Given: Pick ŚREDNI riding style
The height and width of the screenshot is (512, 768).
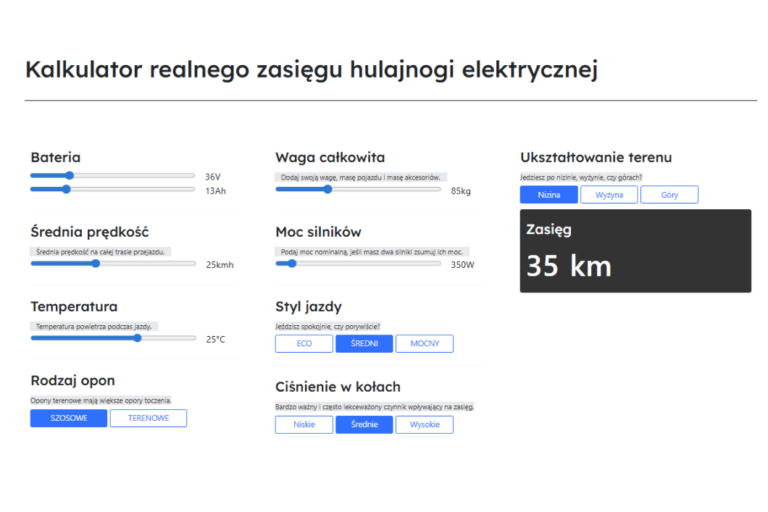Looking at the screenshot, I should 364,344.
